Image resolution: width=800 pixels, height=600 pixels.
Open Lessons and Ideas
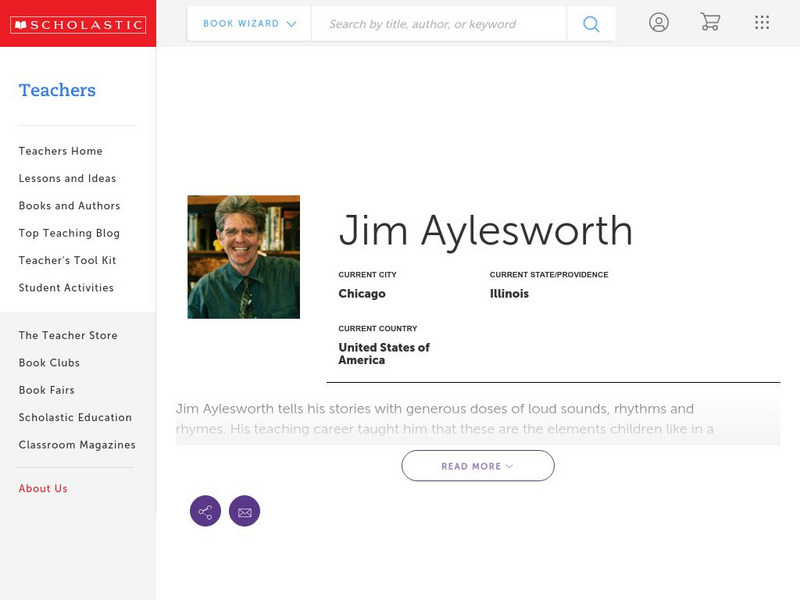tap(66, 178)
